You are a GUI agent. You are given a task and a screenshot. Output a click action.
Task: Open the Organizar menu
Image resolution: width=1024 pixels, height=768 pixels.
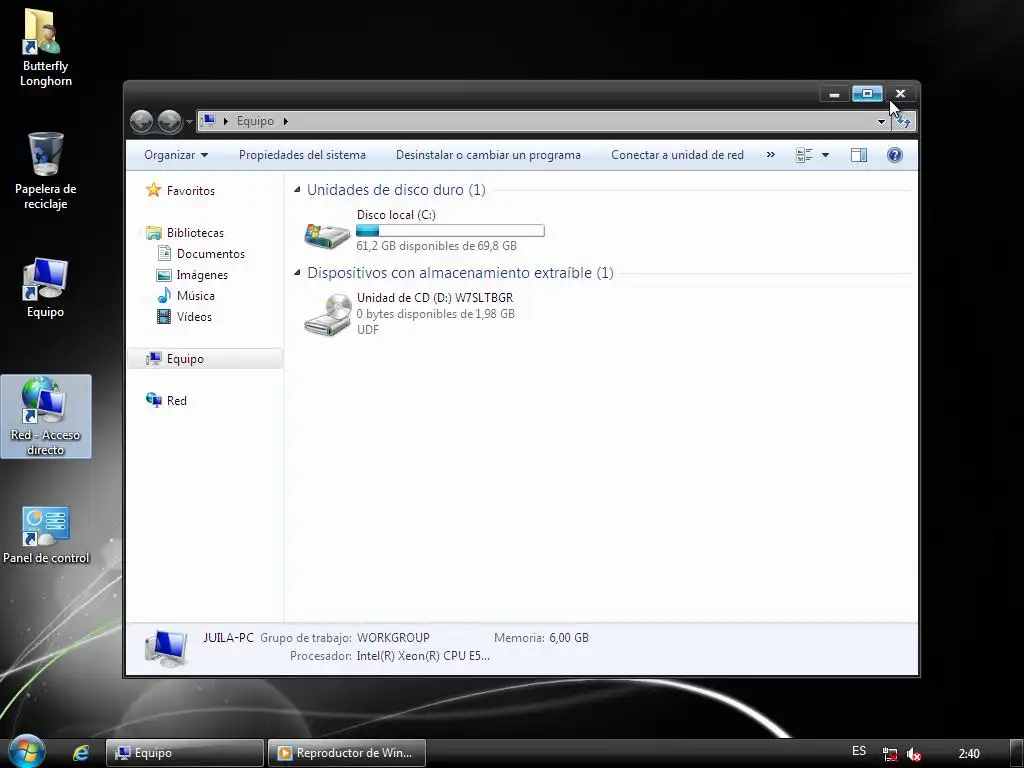point(176,155)
